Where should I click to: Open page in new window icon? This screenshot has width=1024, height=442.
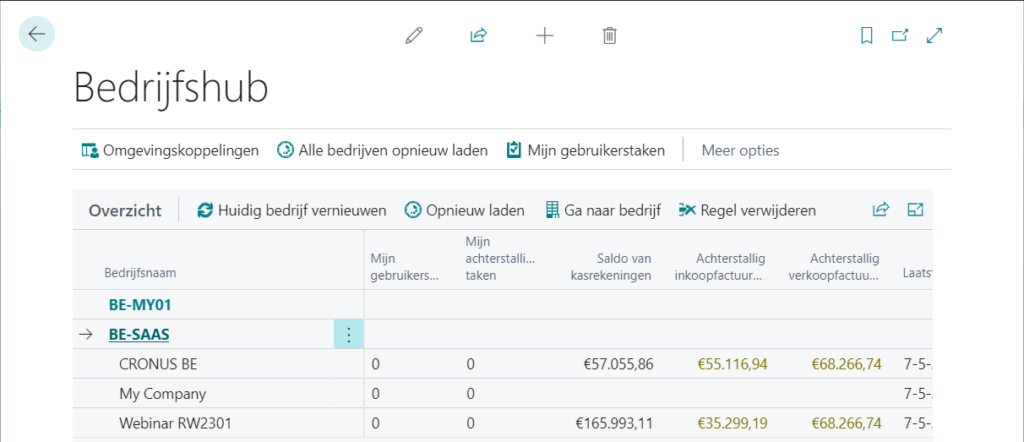click(900, 36)
